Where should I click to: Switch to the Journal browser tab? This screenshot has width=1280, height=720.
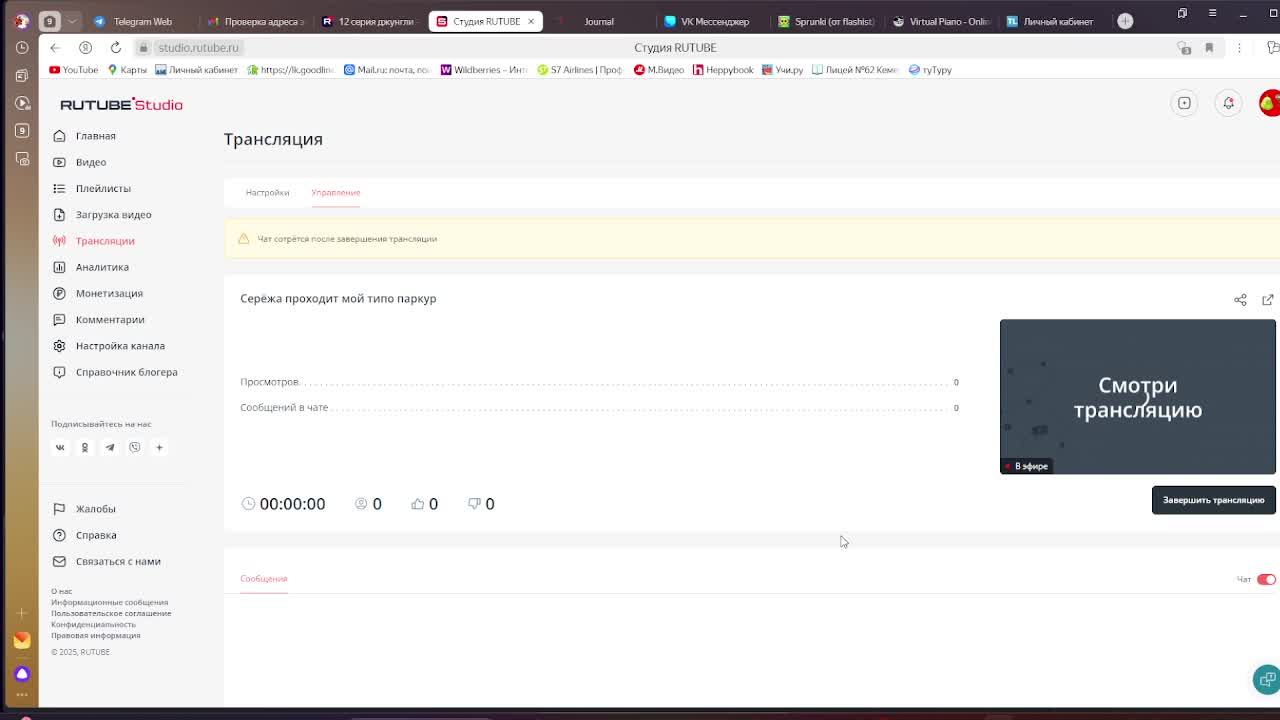click(x=599, y=21)
